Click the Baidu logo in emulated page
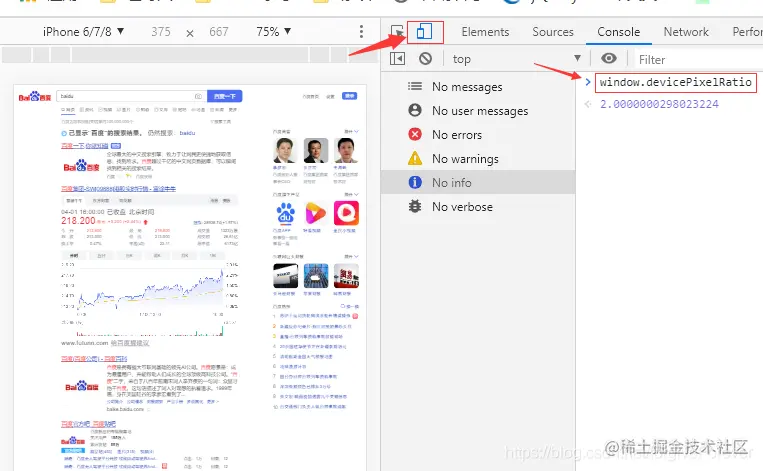The width and height of the screenshot is (763, 471). (35, 96)
